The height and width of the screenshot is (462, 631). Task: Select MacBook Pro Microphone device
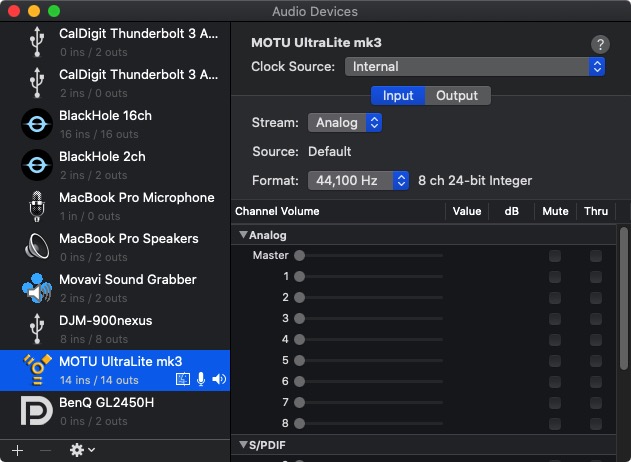pos(115,206)
